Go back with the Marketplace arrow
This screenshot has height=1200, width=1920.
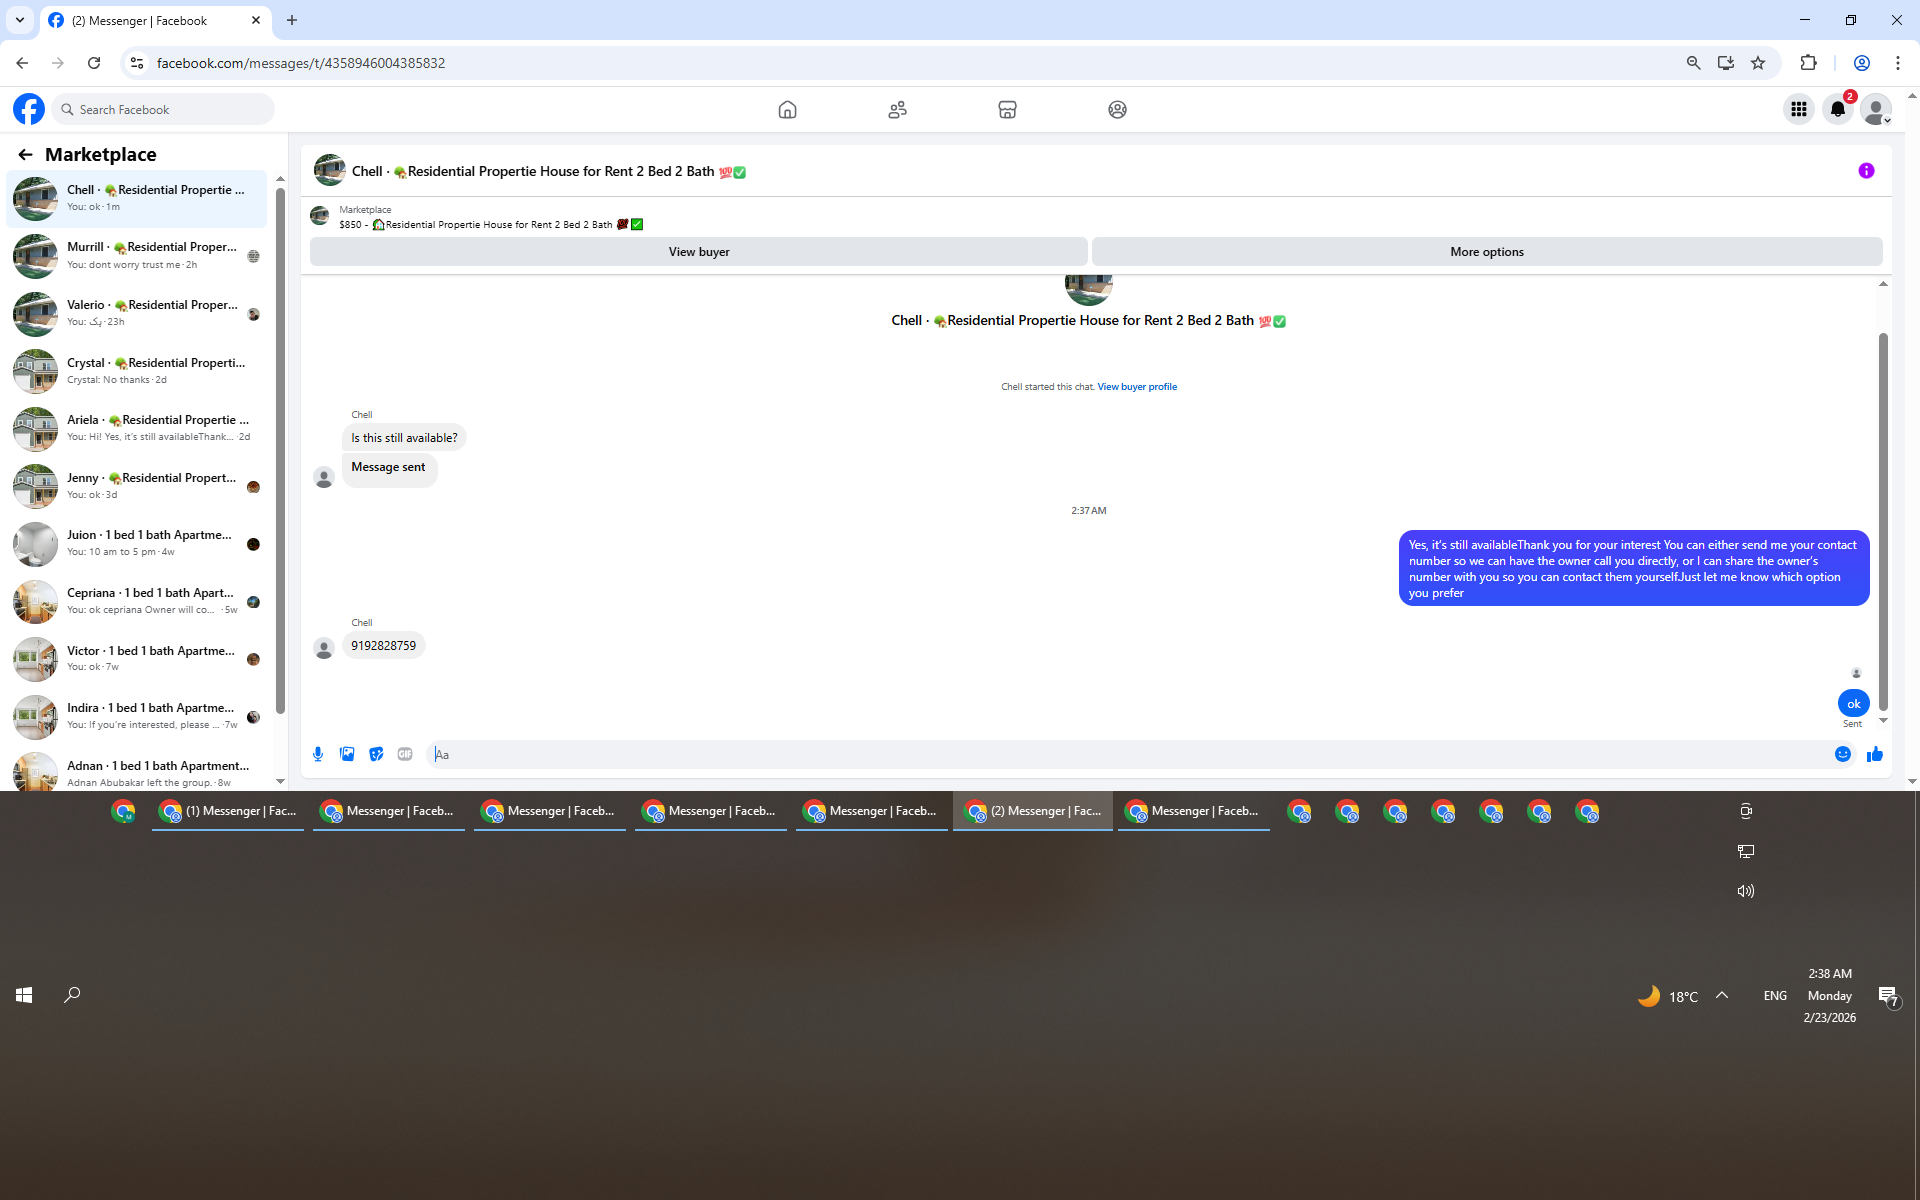click(25, 154)
